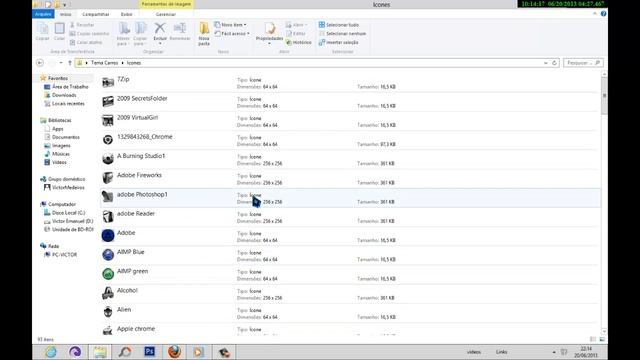Click Recortar in the ribbon
Screen dimensions: 640x360
[x=82, y=25]
